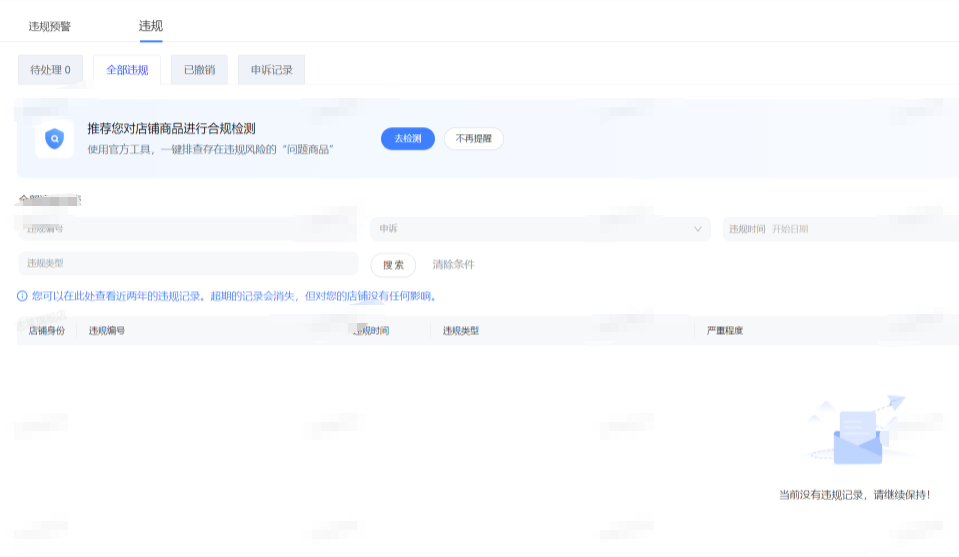Focus the 违规编号 input field
The height and width of the screenshot is (557, 959).
[x=187, y=229]
